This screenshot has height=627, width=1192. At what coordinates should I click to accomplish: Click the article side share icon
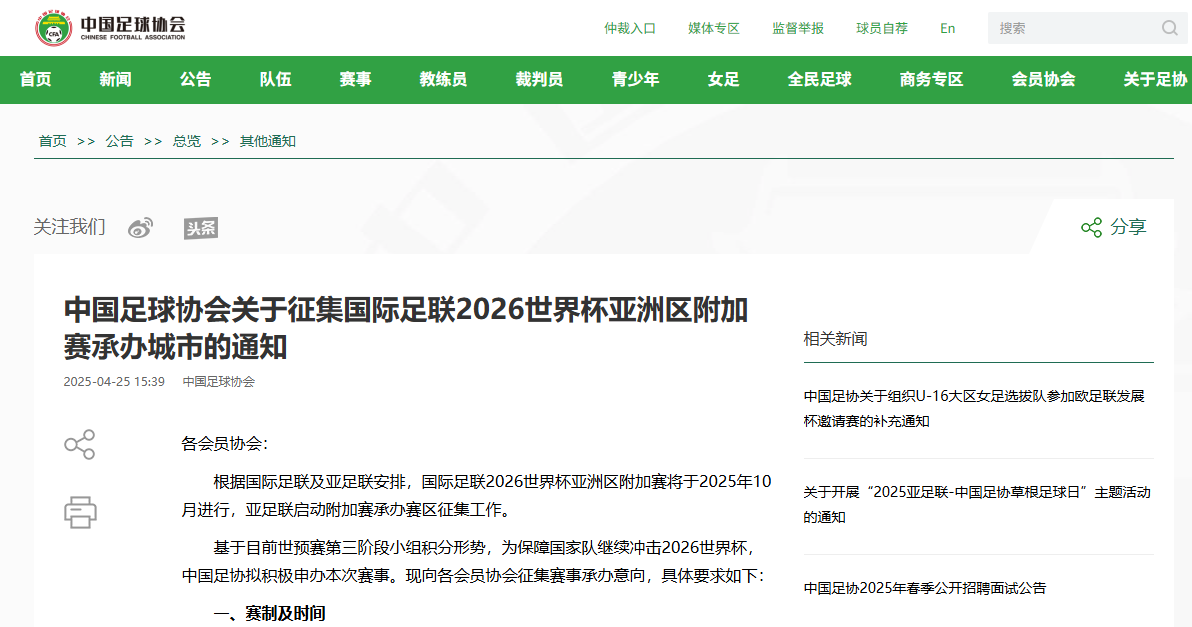point(80,445)
